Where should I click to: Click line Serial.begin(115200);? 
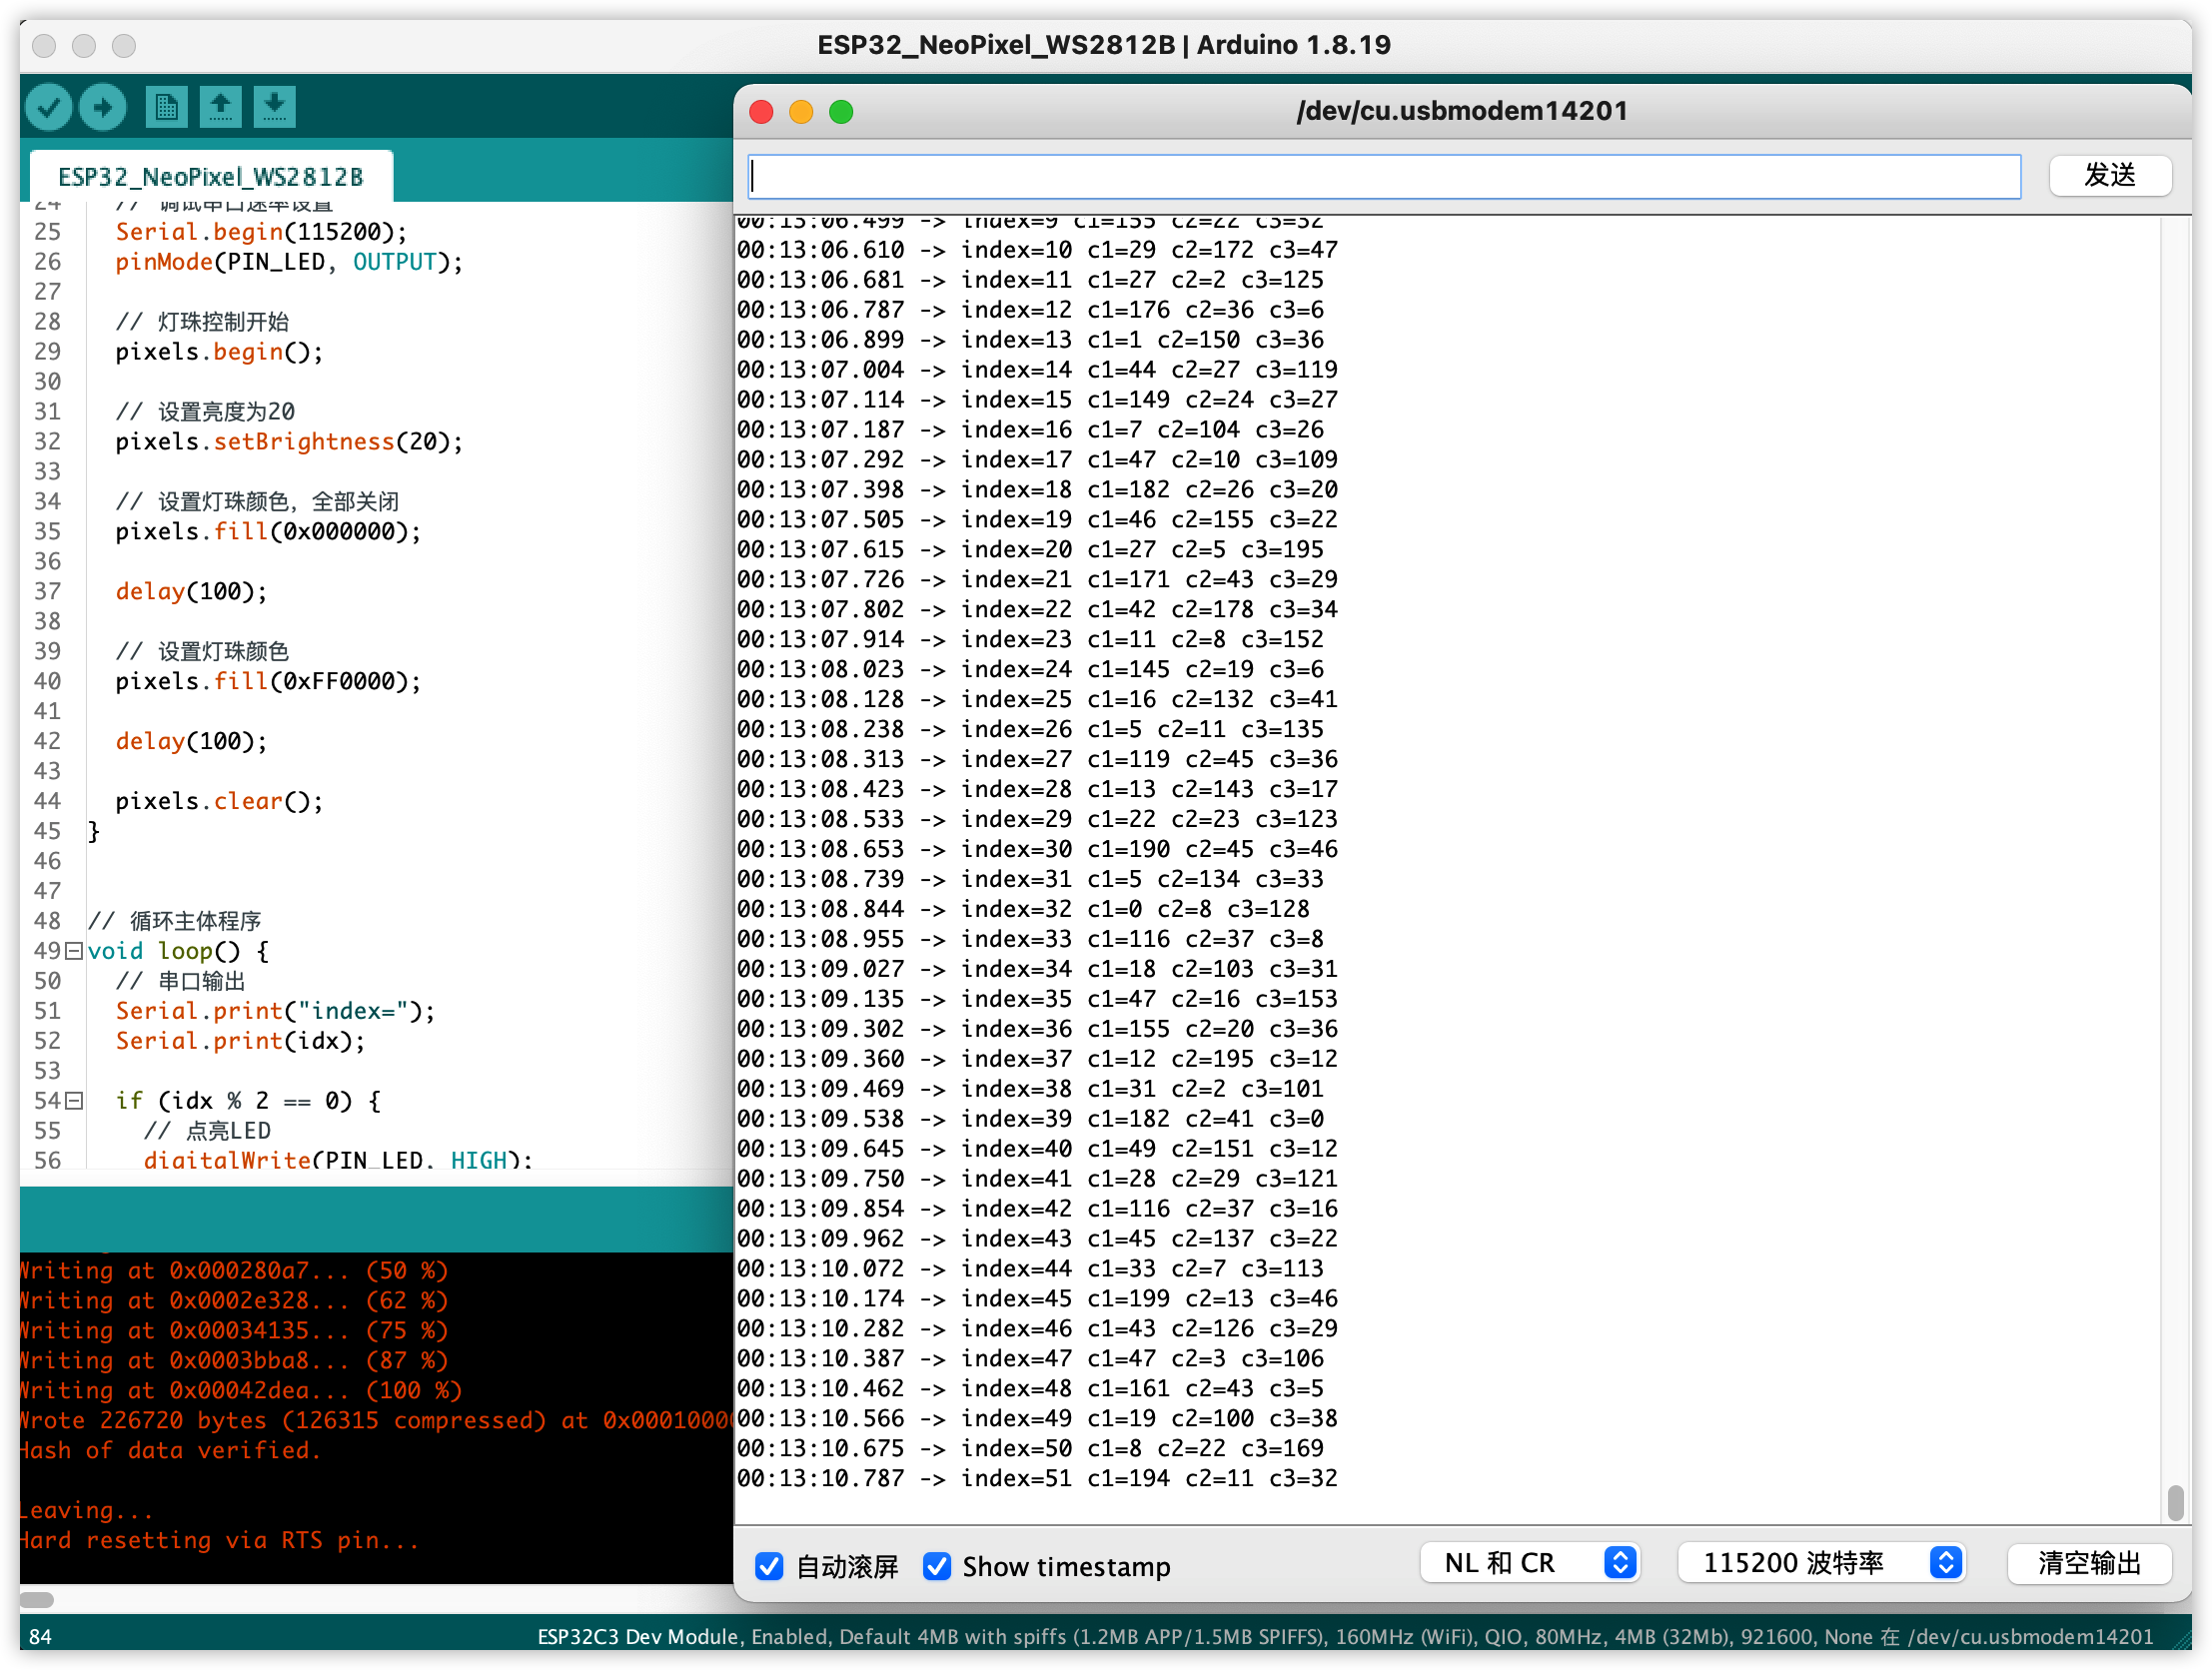(261, 232)
